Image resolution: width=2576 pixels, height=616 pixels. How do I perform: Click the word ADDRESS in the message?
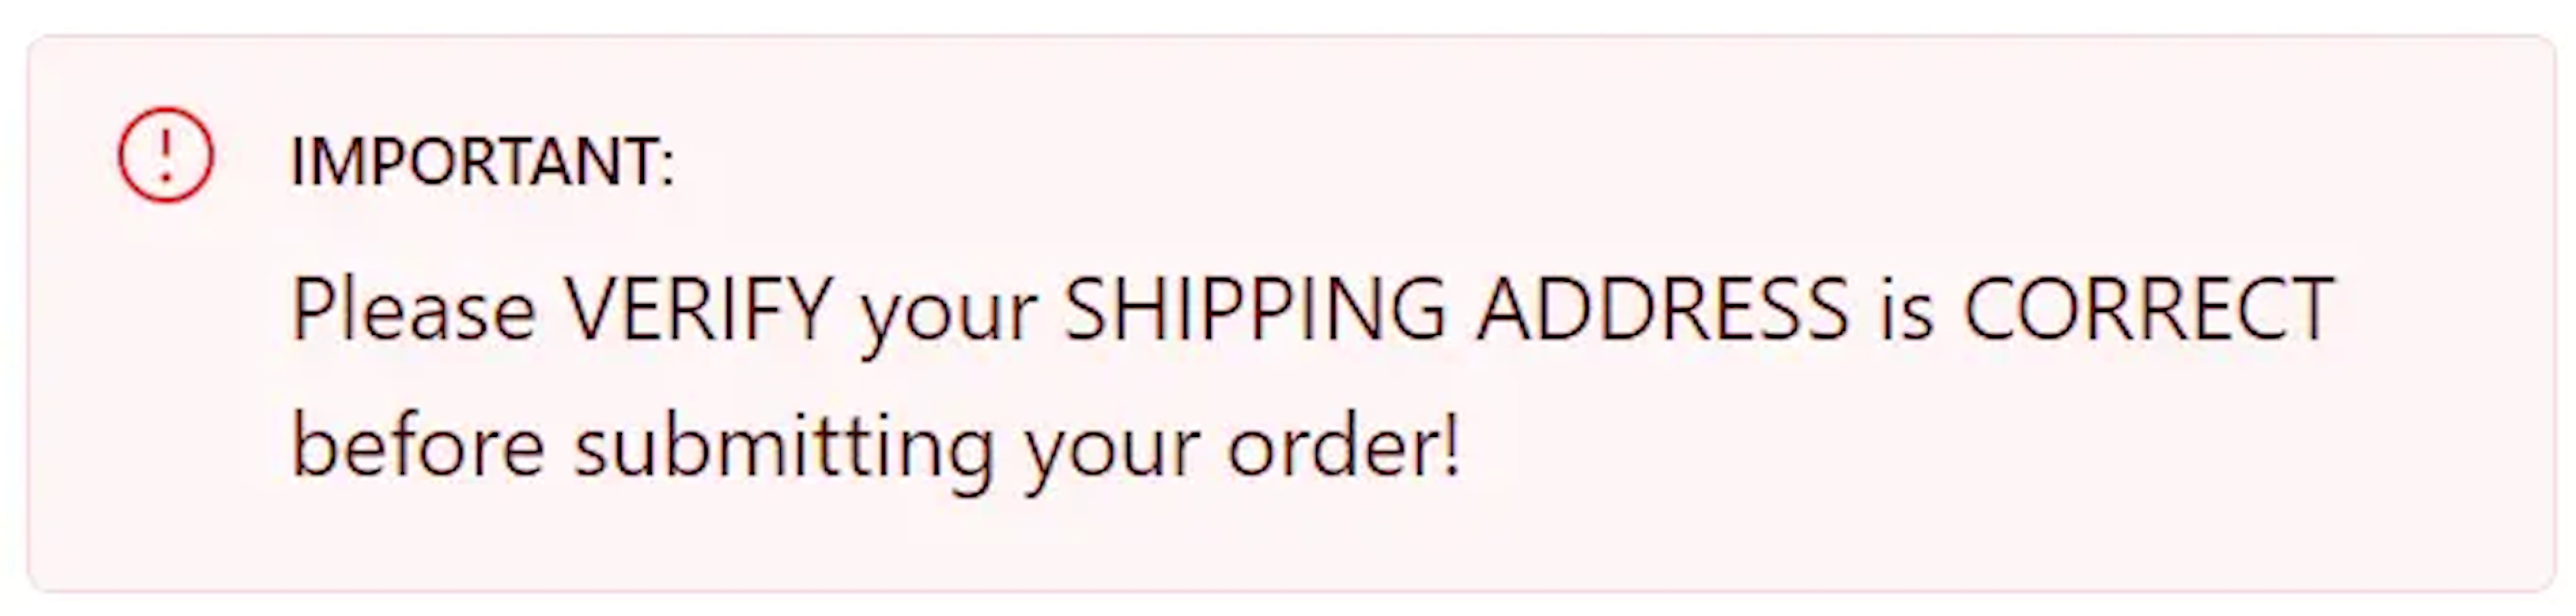1663,309
